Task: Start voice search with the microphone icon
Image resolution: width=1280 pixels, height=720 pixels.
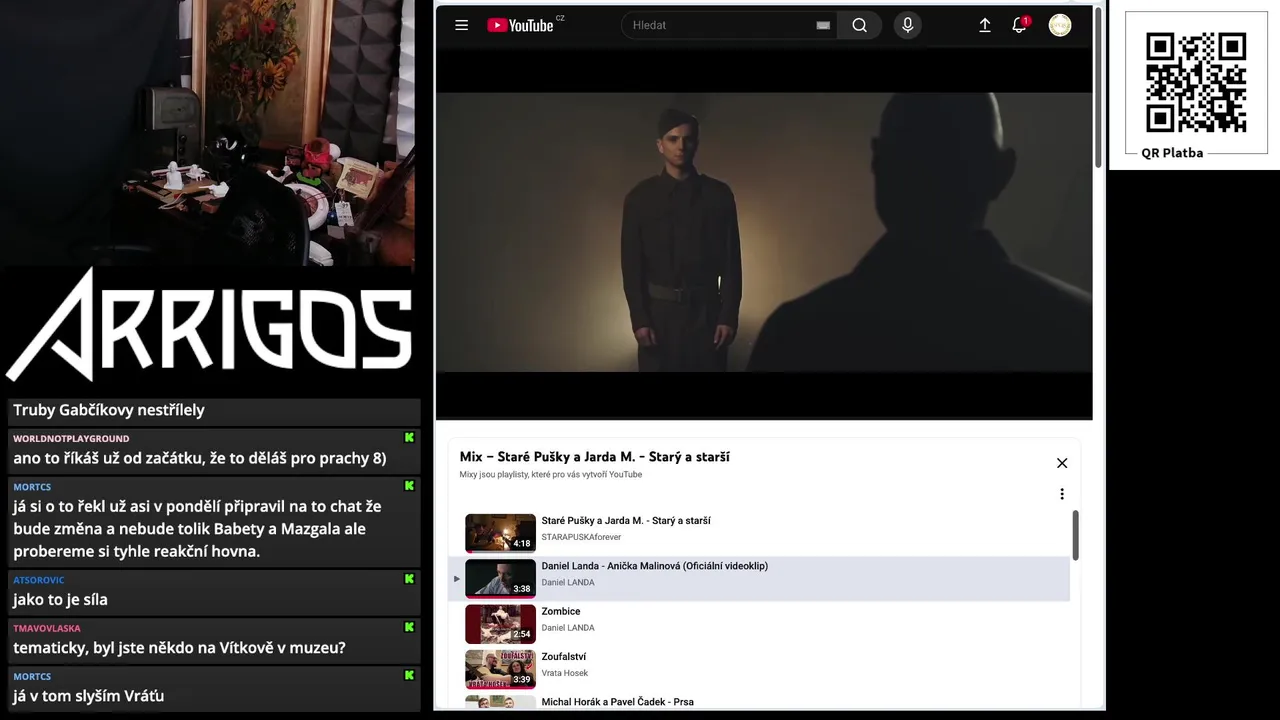Action: click(907, 25)
